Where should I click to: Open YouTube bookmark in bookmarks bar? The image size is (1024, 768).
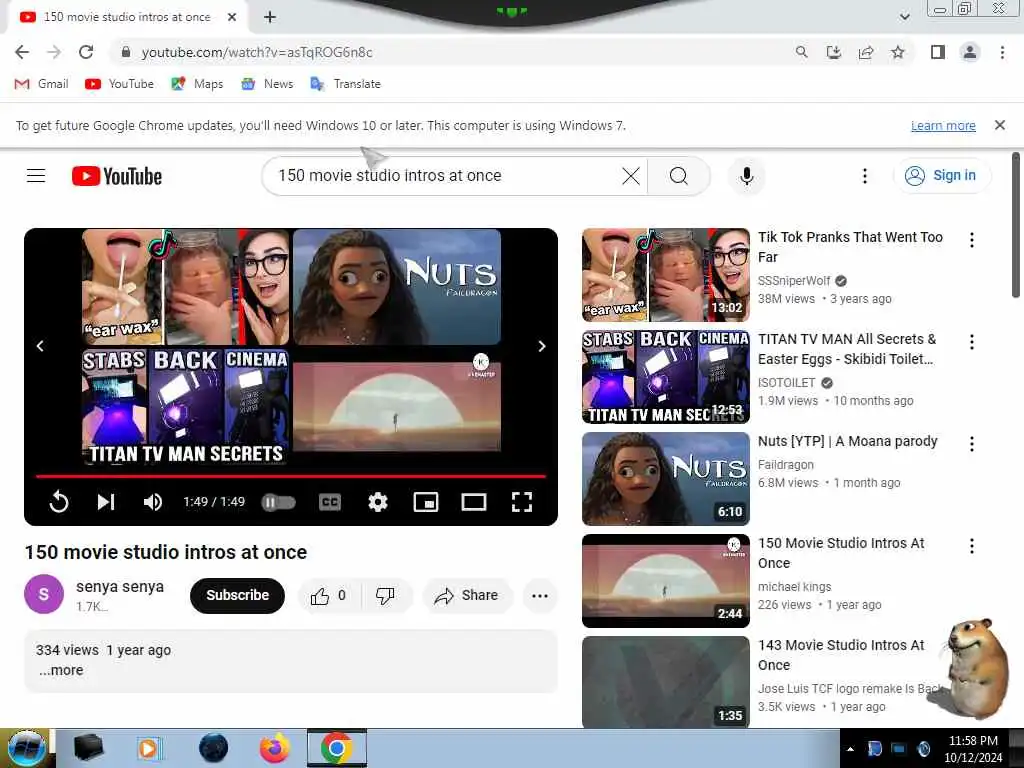(120, 84)
